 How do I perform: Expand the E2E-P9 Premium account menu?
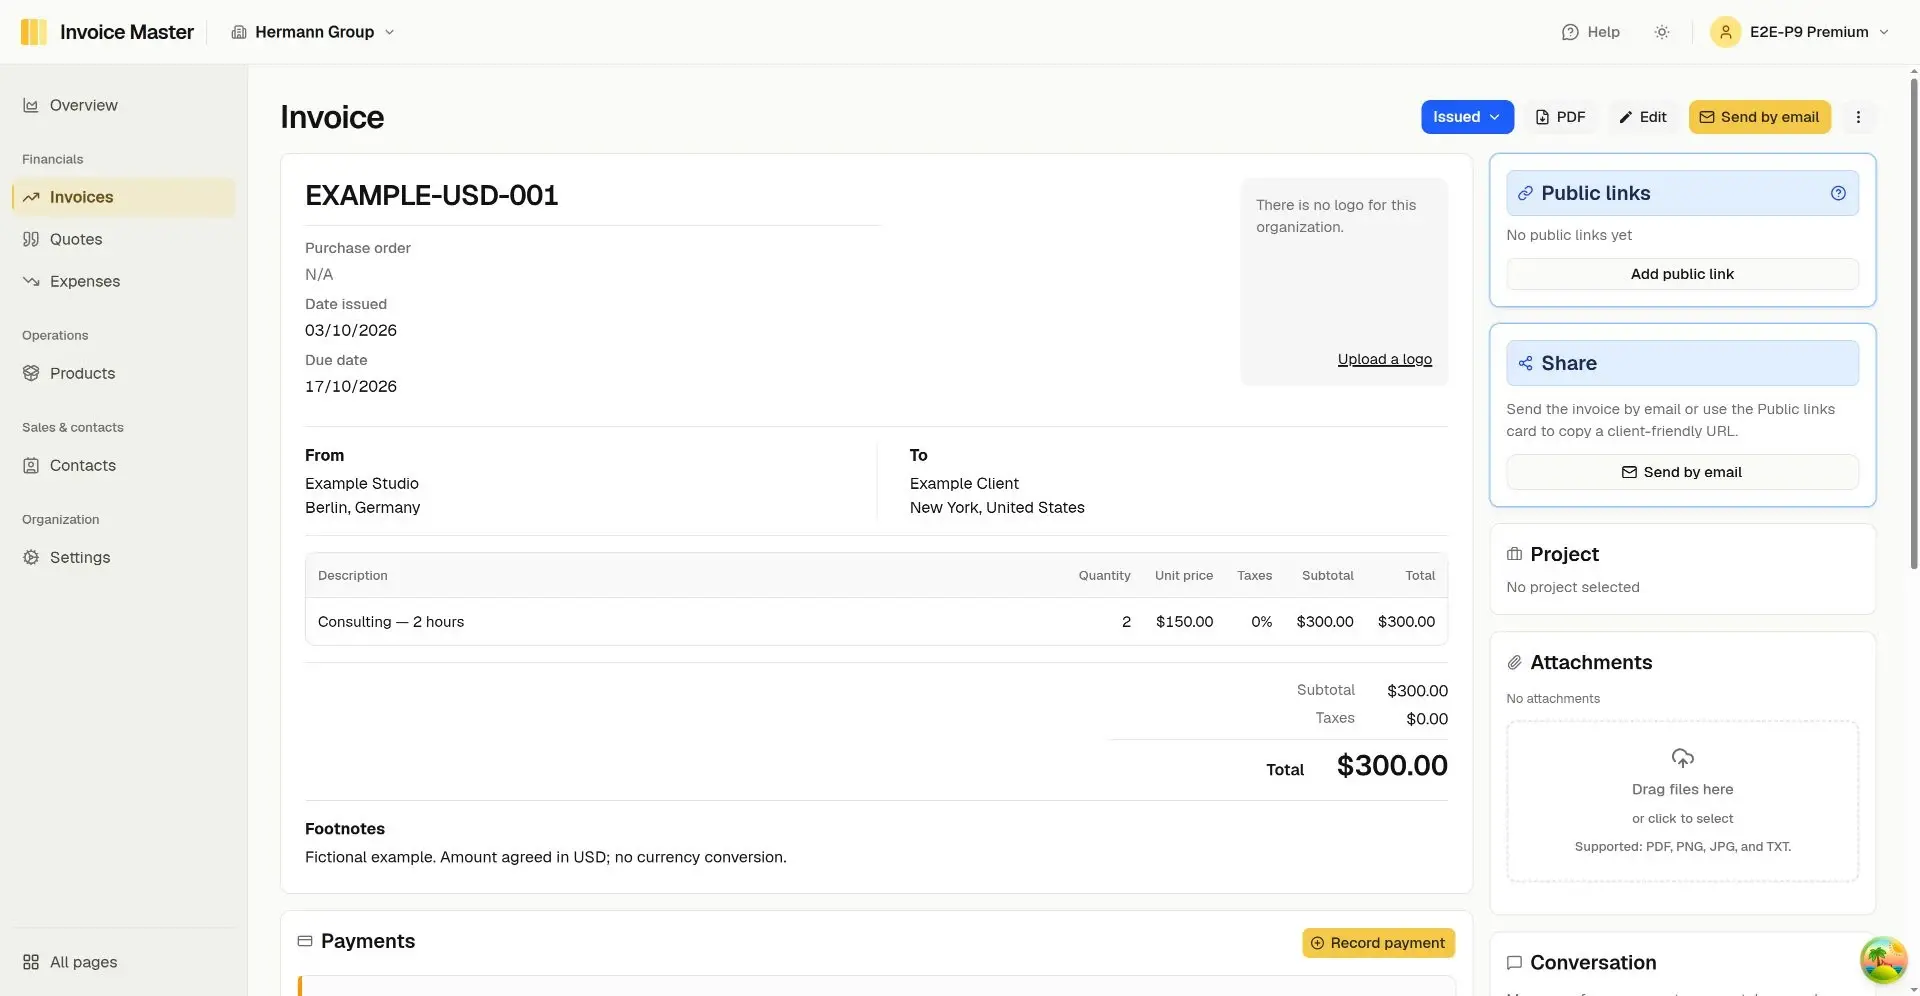pos(1799,32)
